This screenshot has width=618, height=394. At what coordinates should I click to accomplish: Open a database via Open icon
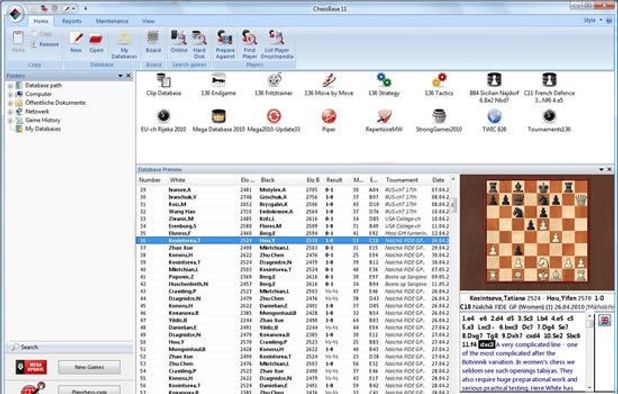(x=96, y=42)
